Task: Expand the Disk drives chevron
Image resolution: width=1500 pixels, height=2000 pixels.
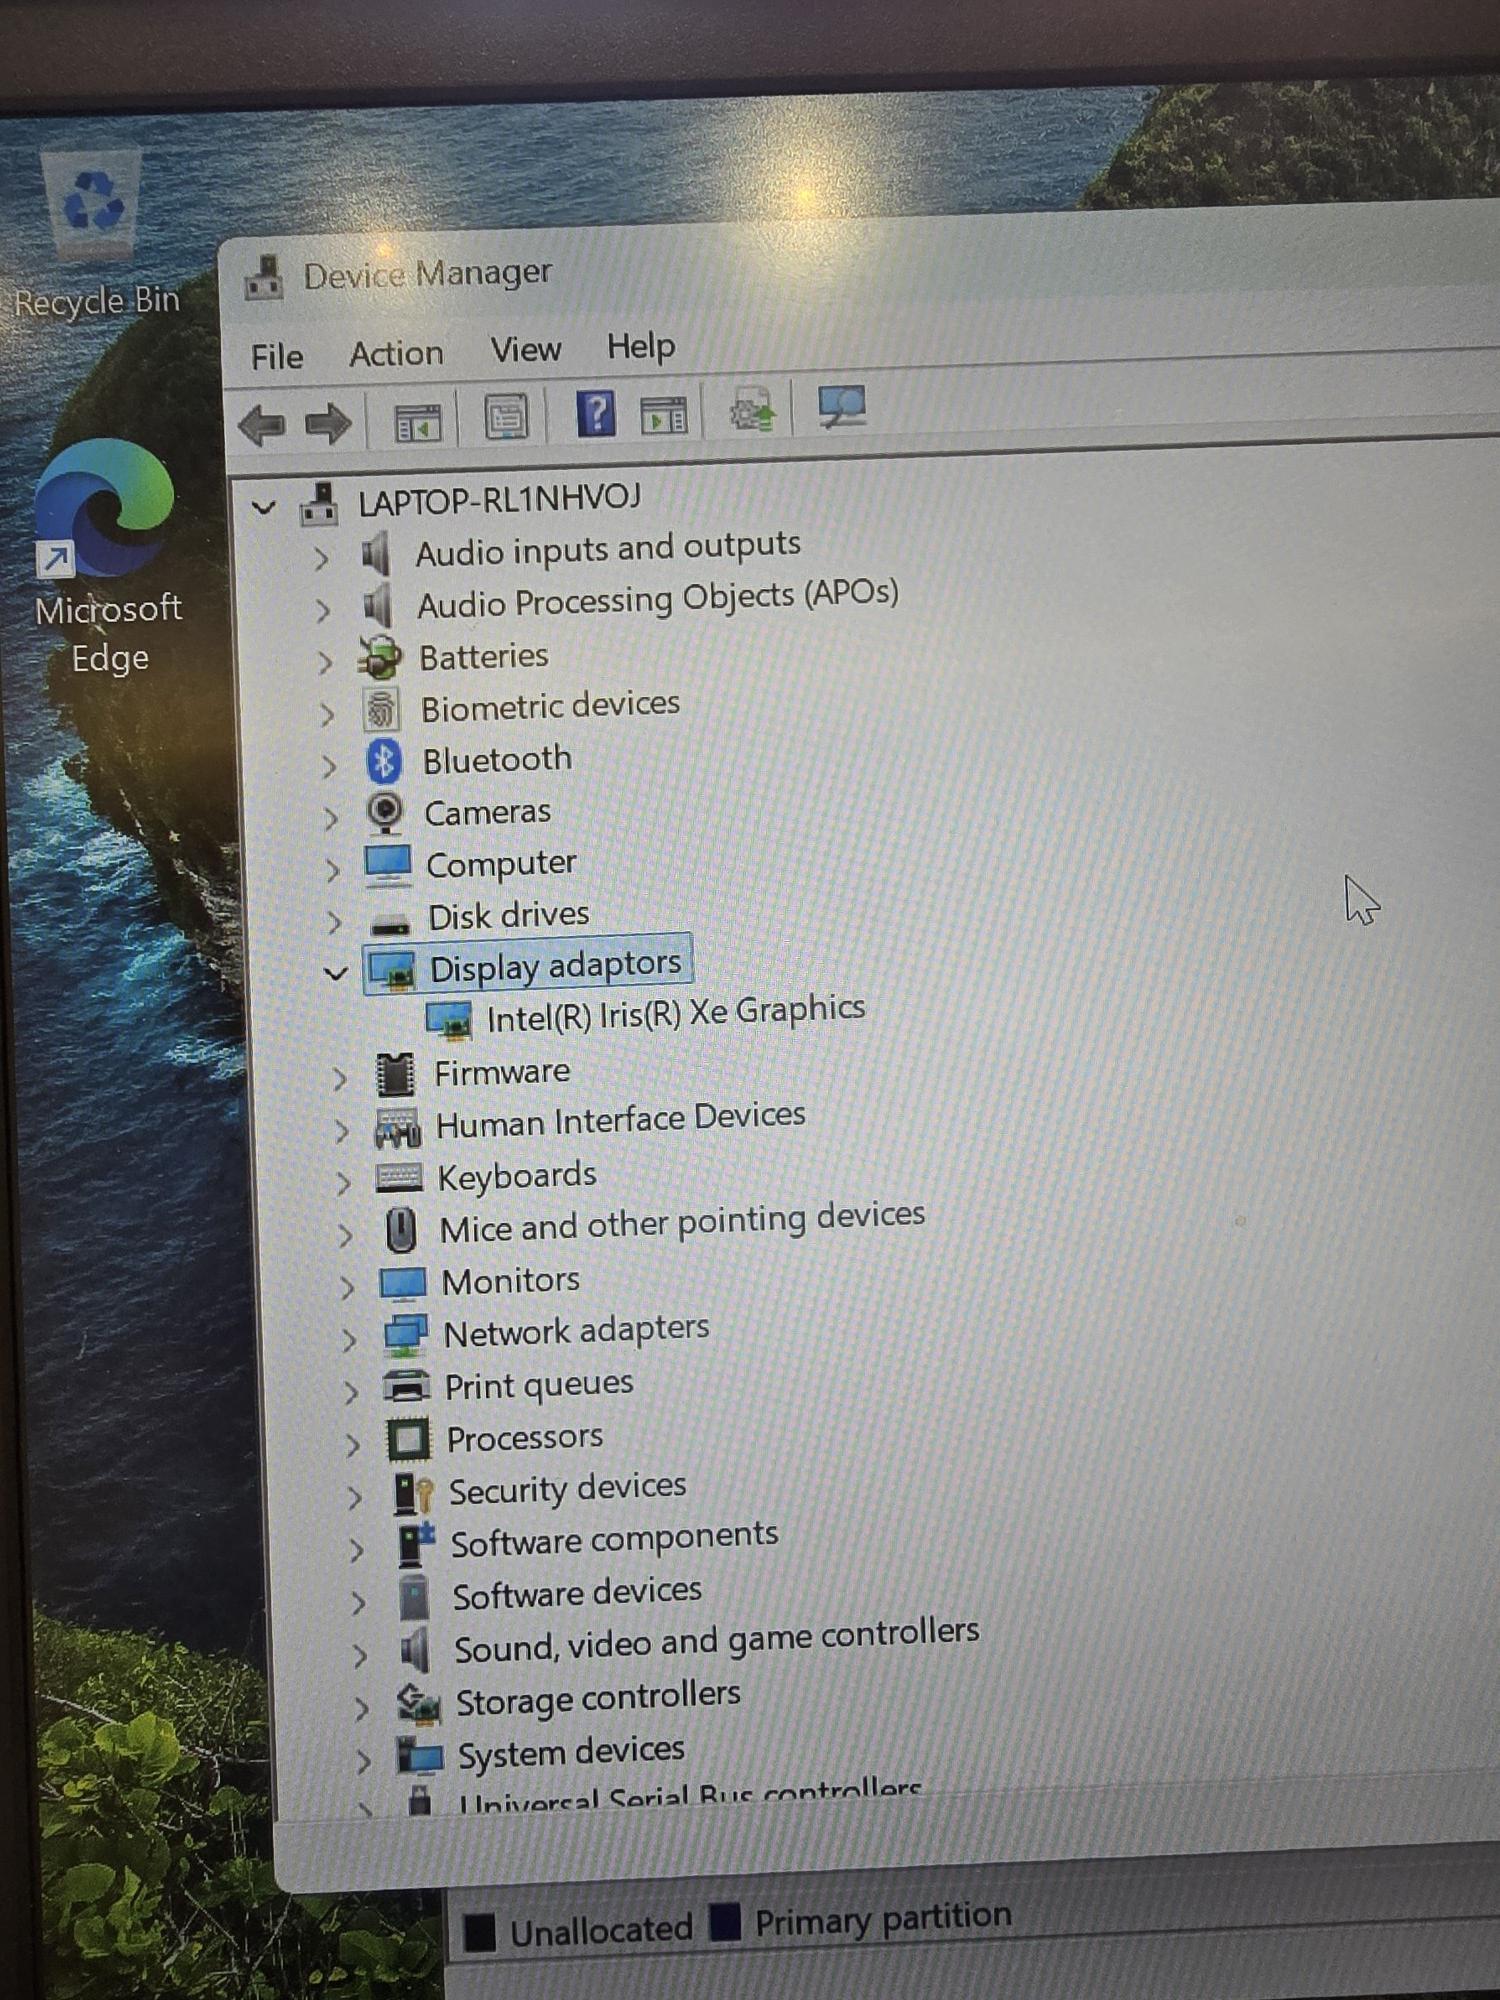Action: [x=334, y=921]
